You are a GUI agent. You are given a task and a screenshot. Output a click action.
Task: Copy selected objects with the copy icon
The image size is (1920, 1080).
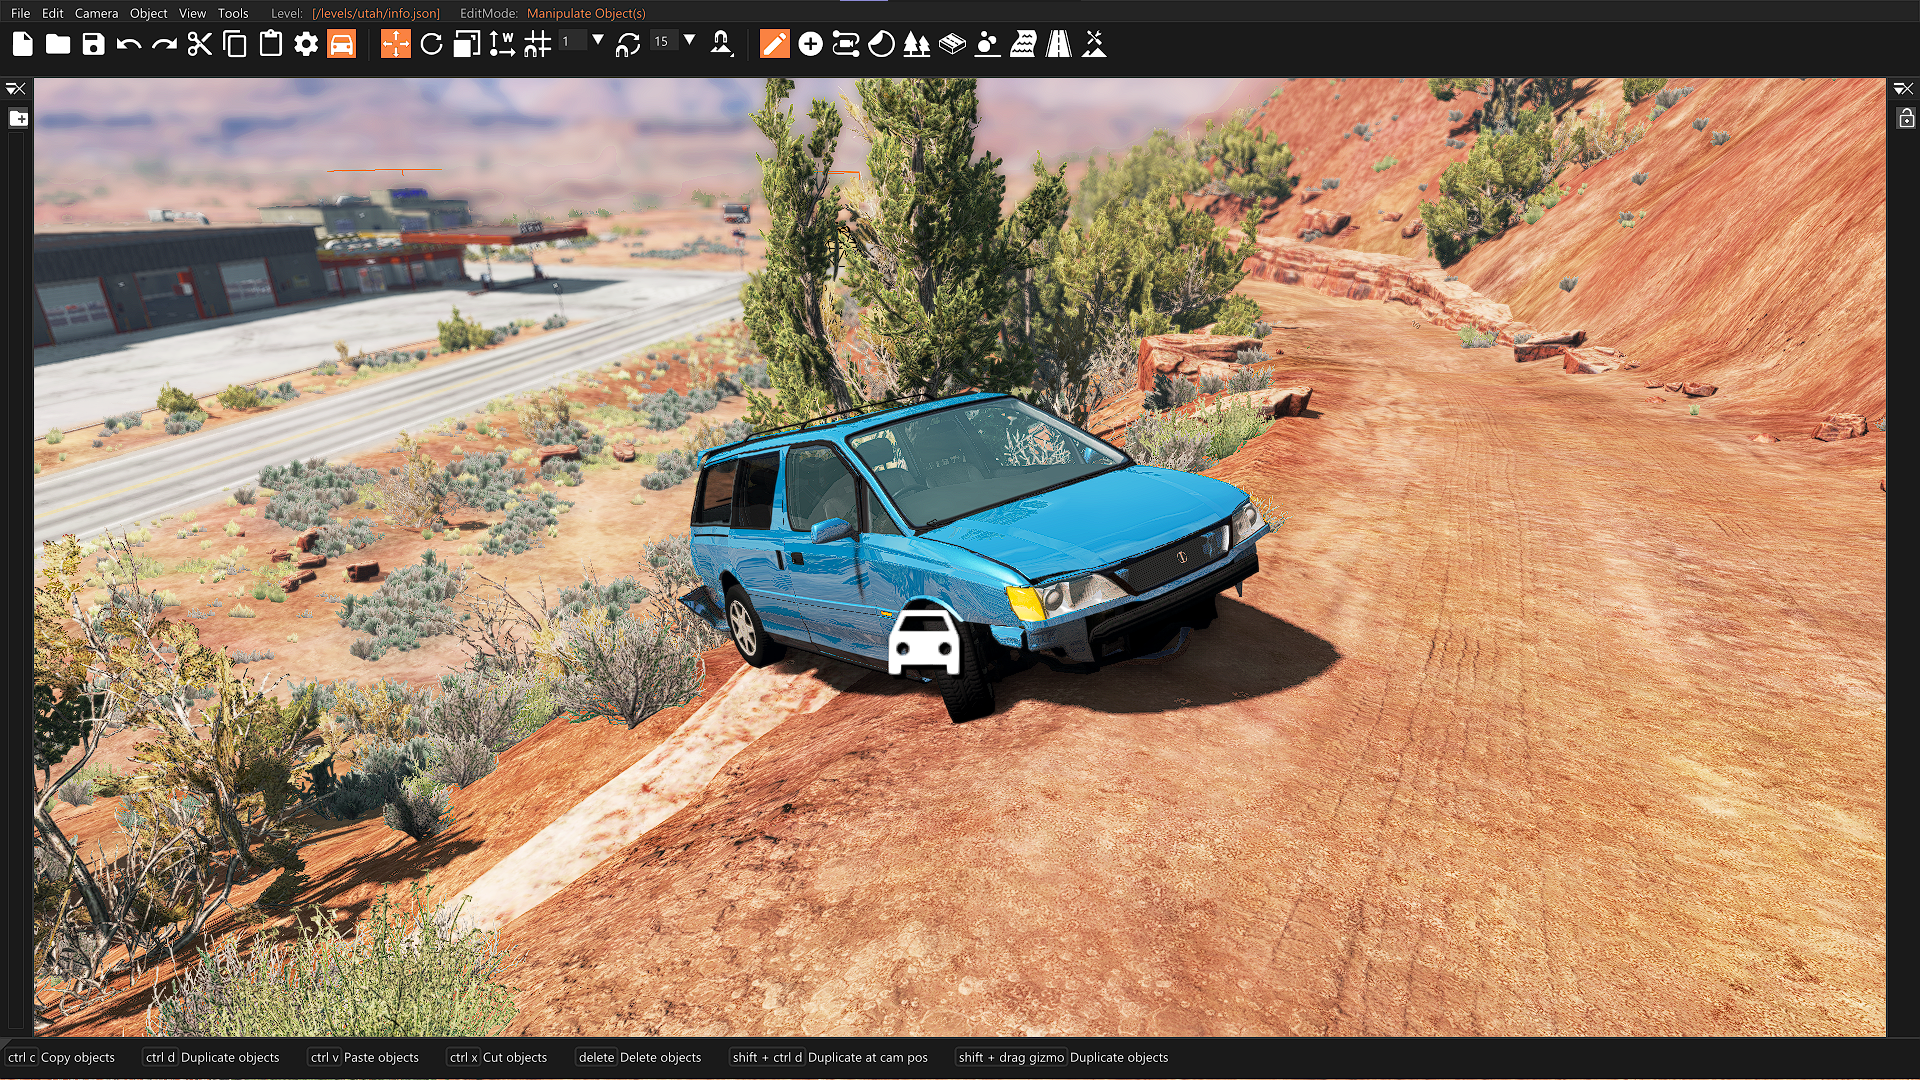[x=235, y=44]
